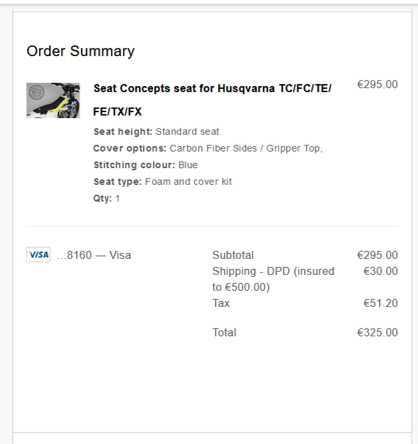The width and height of the screenshot is (418, 444).
Task: Click the Subtotal label
Action: (233, 255)
